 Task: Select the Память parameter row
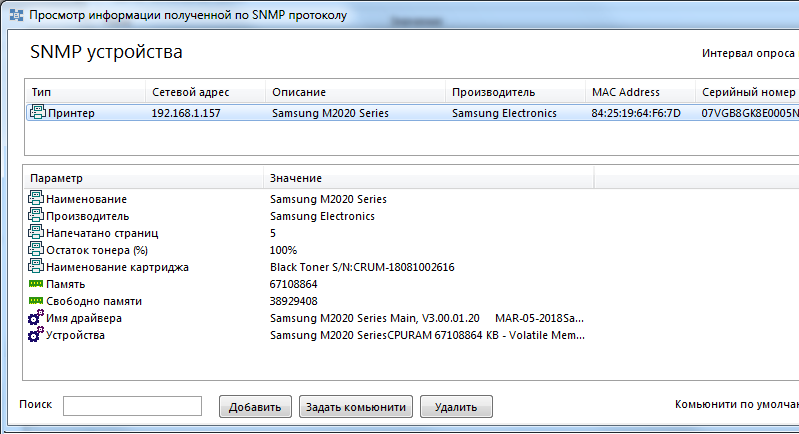click(x=65, y=284)
